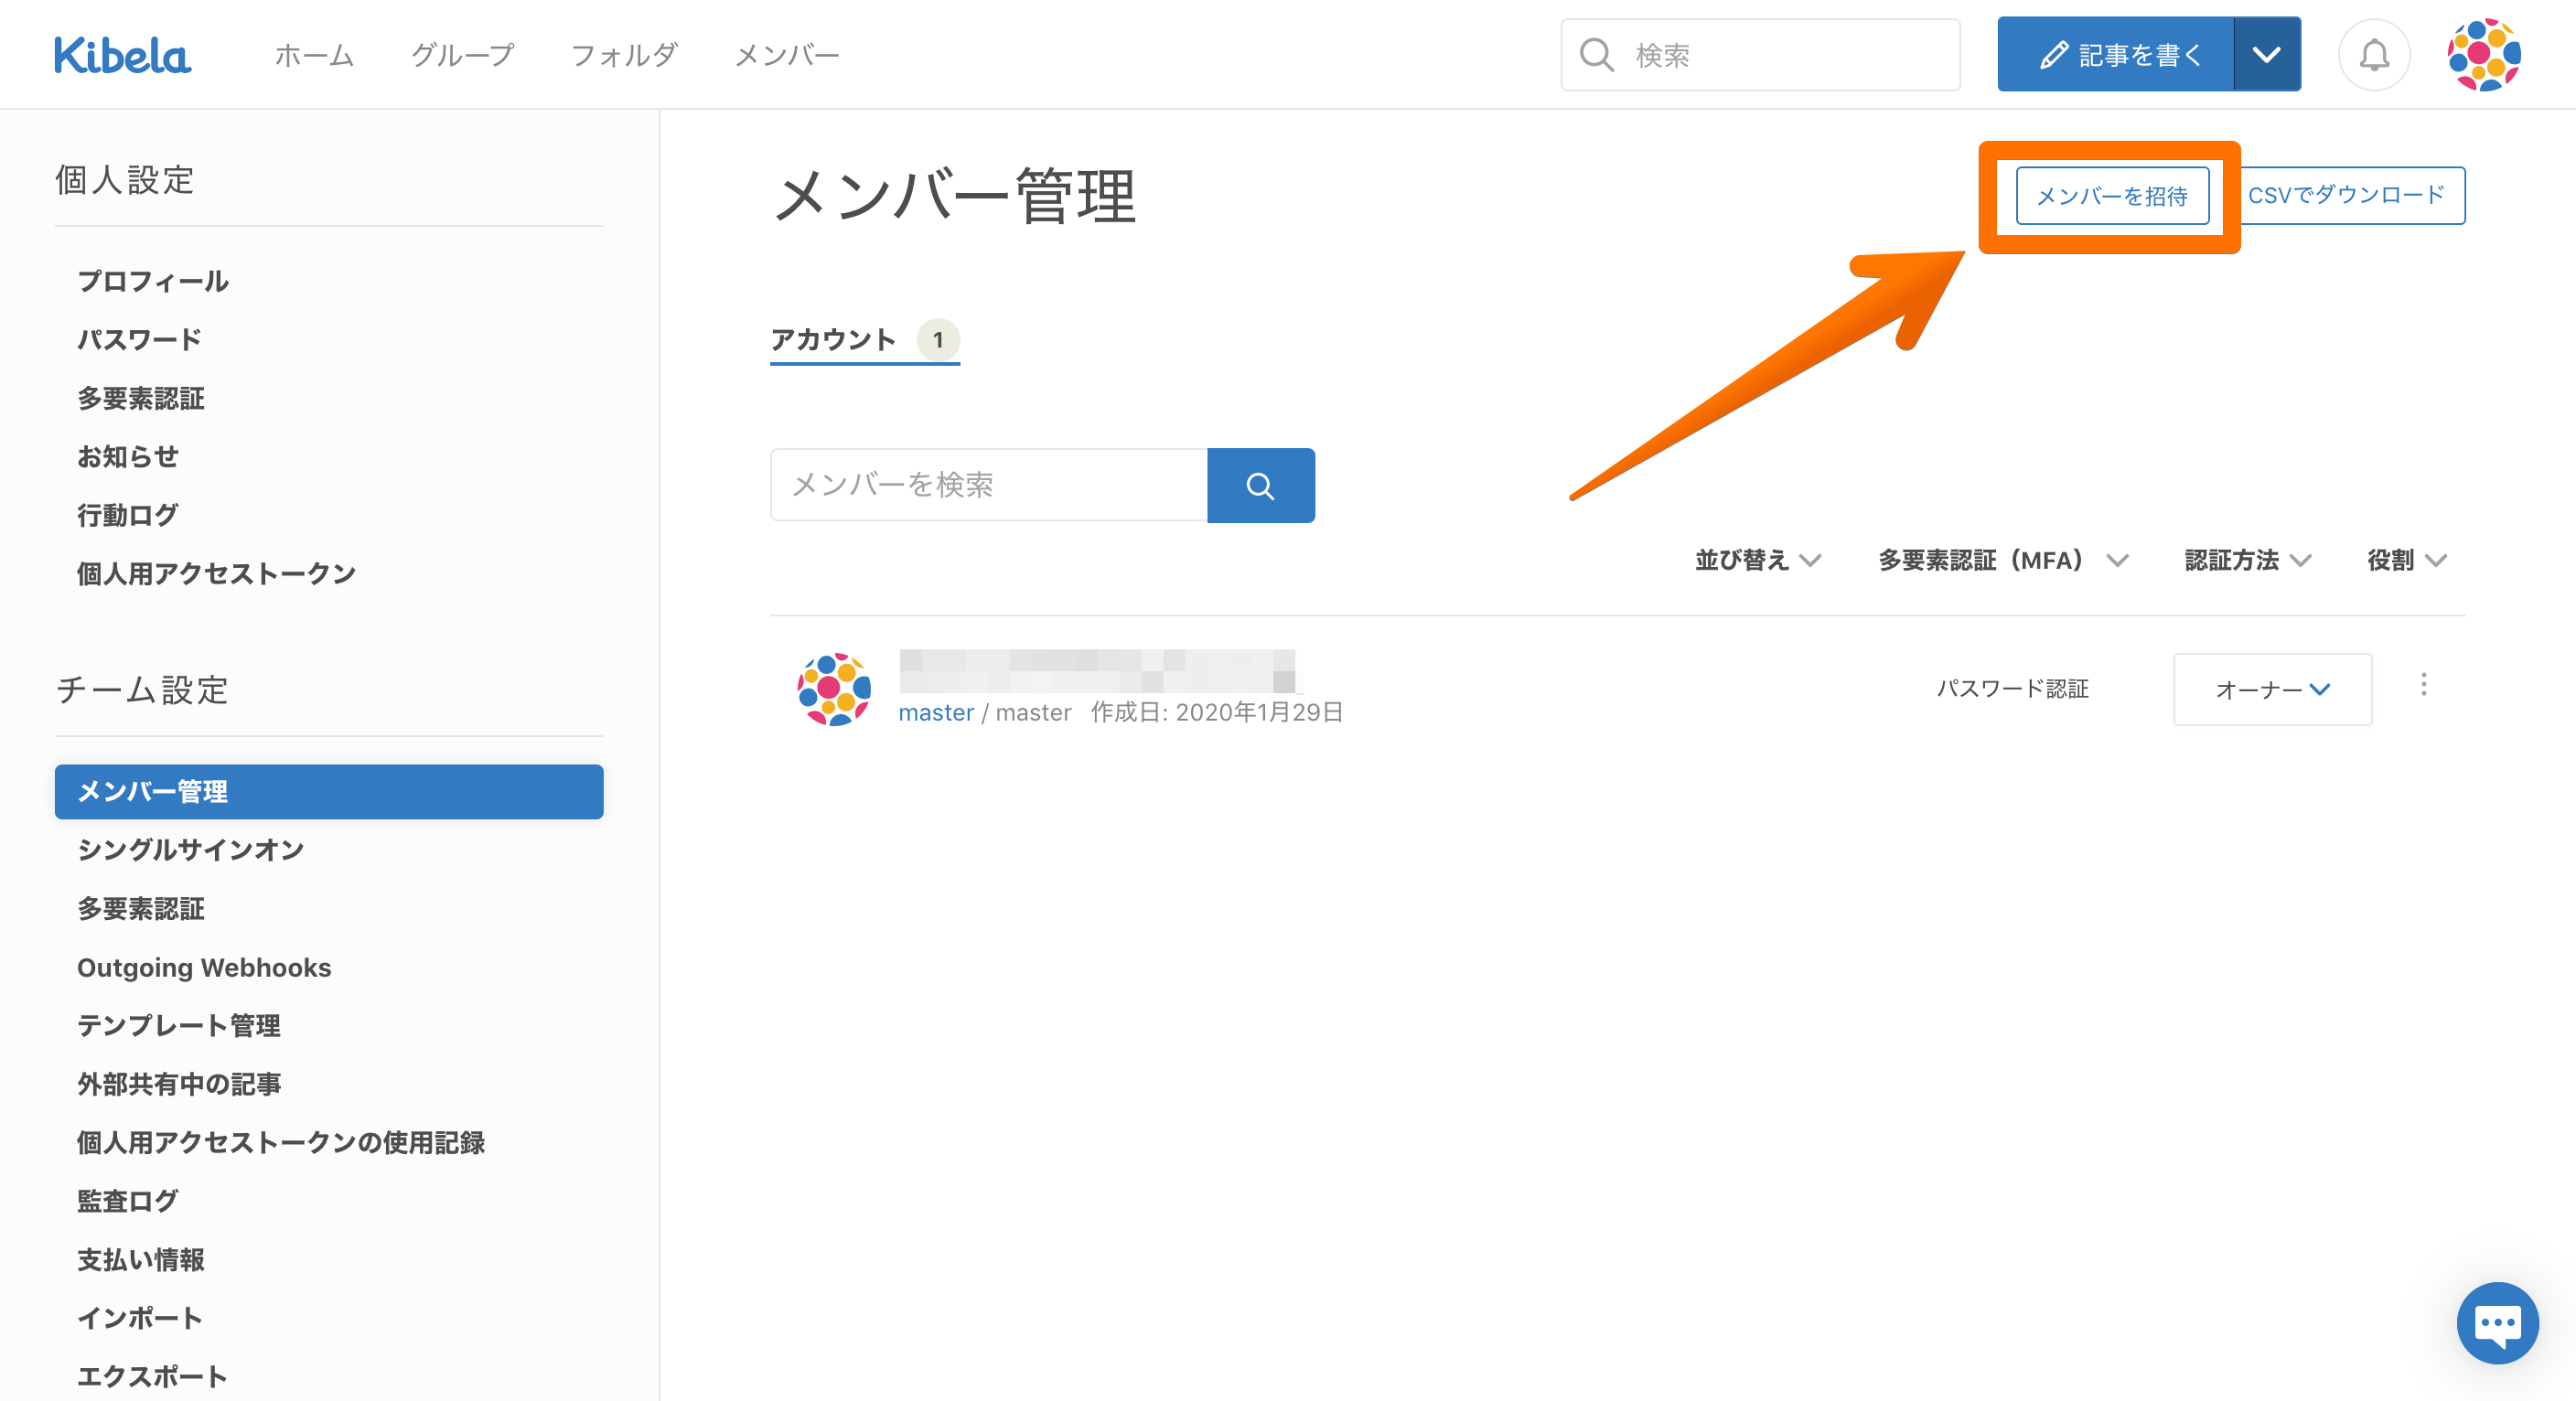Expand the arrow next to 記事を書く

pyautogui.click(x=2267, y=55)
